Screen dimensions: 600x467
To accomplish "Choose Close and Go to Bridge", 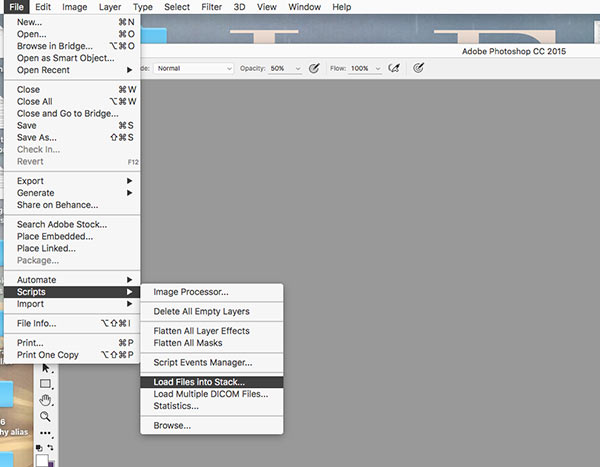I will coord(72,113).
